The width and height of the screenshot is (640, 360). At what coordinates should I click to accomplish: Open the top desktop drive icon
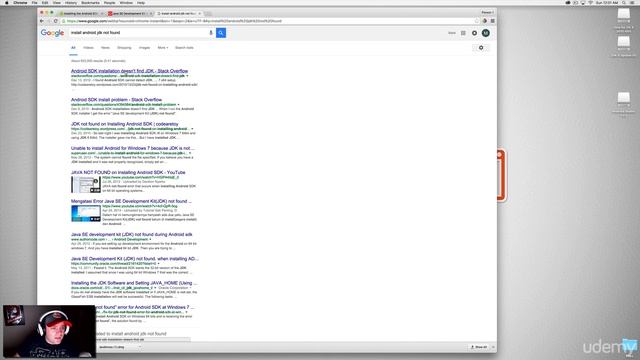[x=623, y=14]
